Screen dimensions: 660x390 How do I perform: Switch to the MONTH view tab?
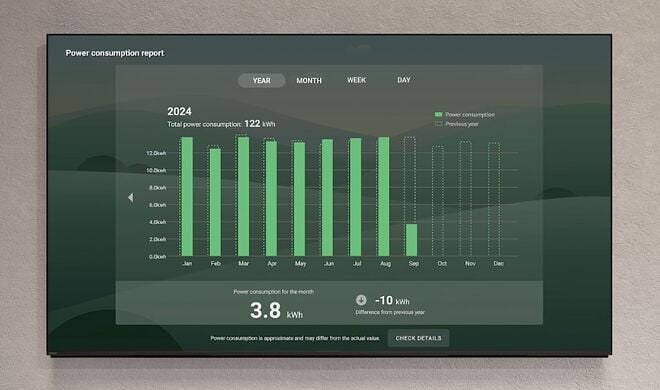click(309, 80)
